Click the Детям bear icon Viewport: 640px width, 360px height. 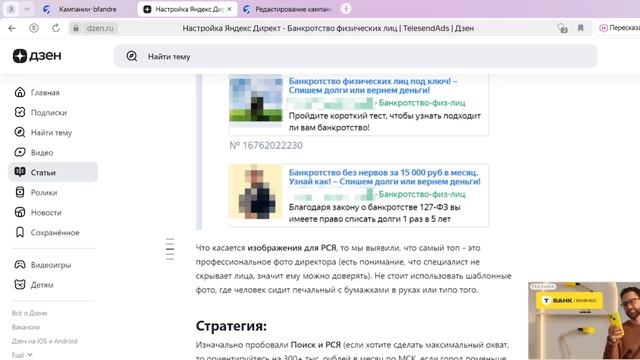click(x=20, y=284)
